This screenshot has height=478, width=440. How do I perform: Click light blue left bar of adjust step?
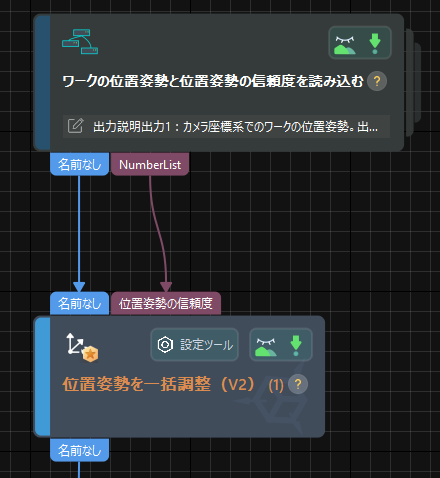43,377
